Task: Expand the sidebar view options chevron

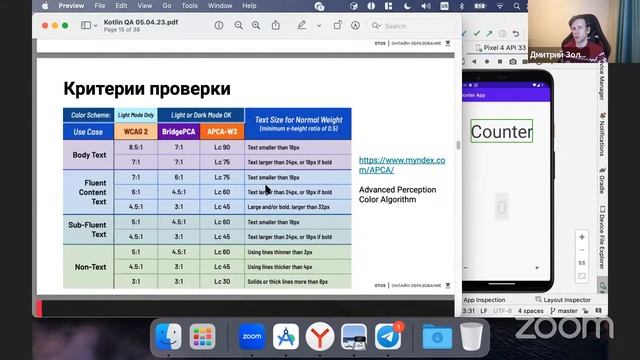Action: click(x=96, y=26)
